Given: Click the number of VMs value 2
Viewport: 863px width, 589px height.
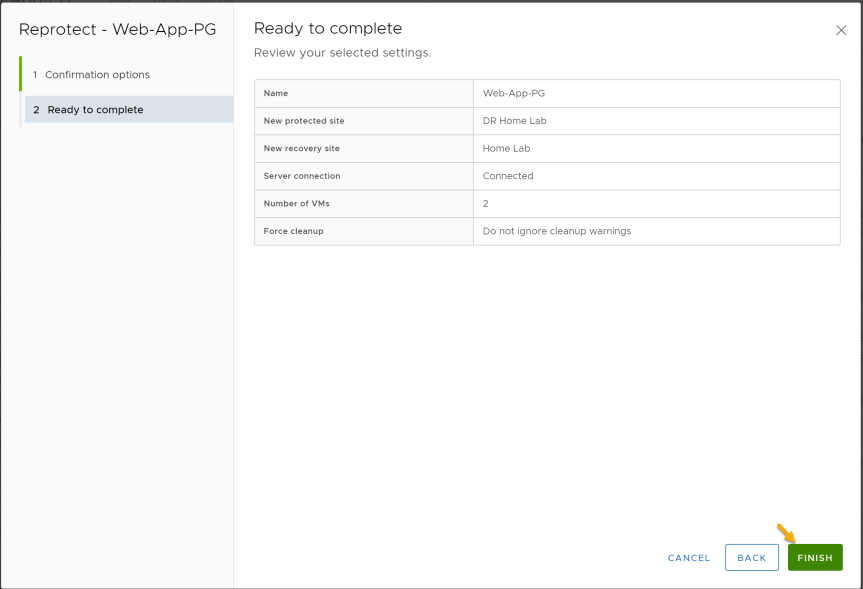Looking at the screenshot, I should point(485,203).
